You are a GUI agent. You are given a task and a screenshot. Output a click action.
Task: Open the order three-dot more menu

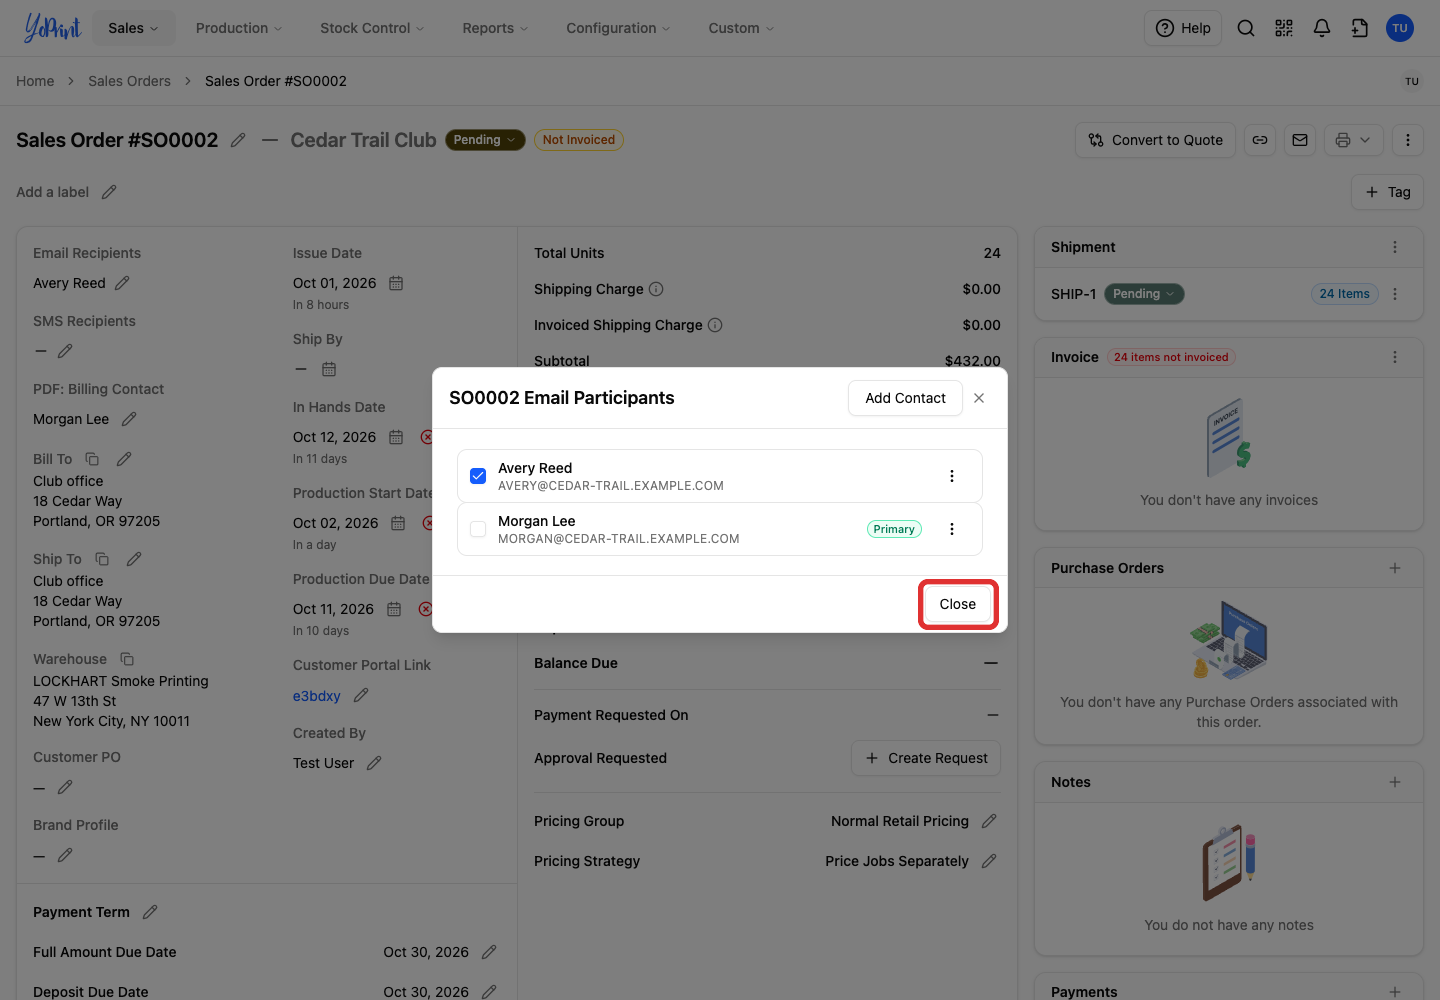click(1408, 140)
